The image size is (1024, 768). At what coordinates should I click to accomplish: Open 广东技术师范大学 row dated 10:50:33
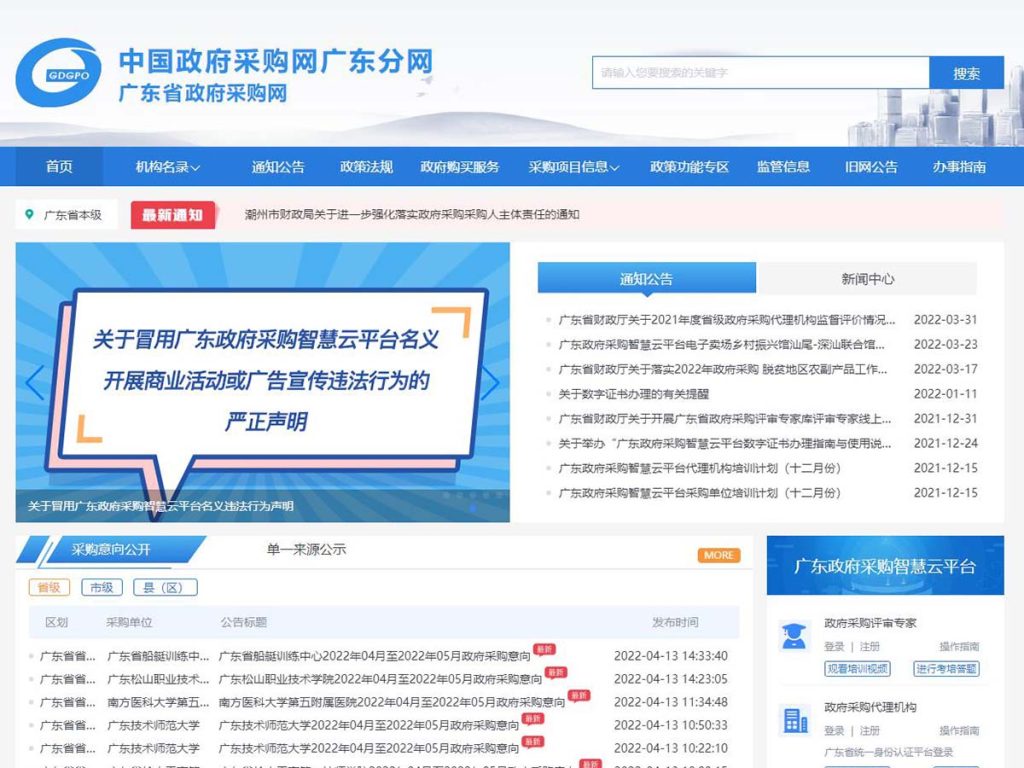coord(369,726)
